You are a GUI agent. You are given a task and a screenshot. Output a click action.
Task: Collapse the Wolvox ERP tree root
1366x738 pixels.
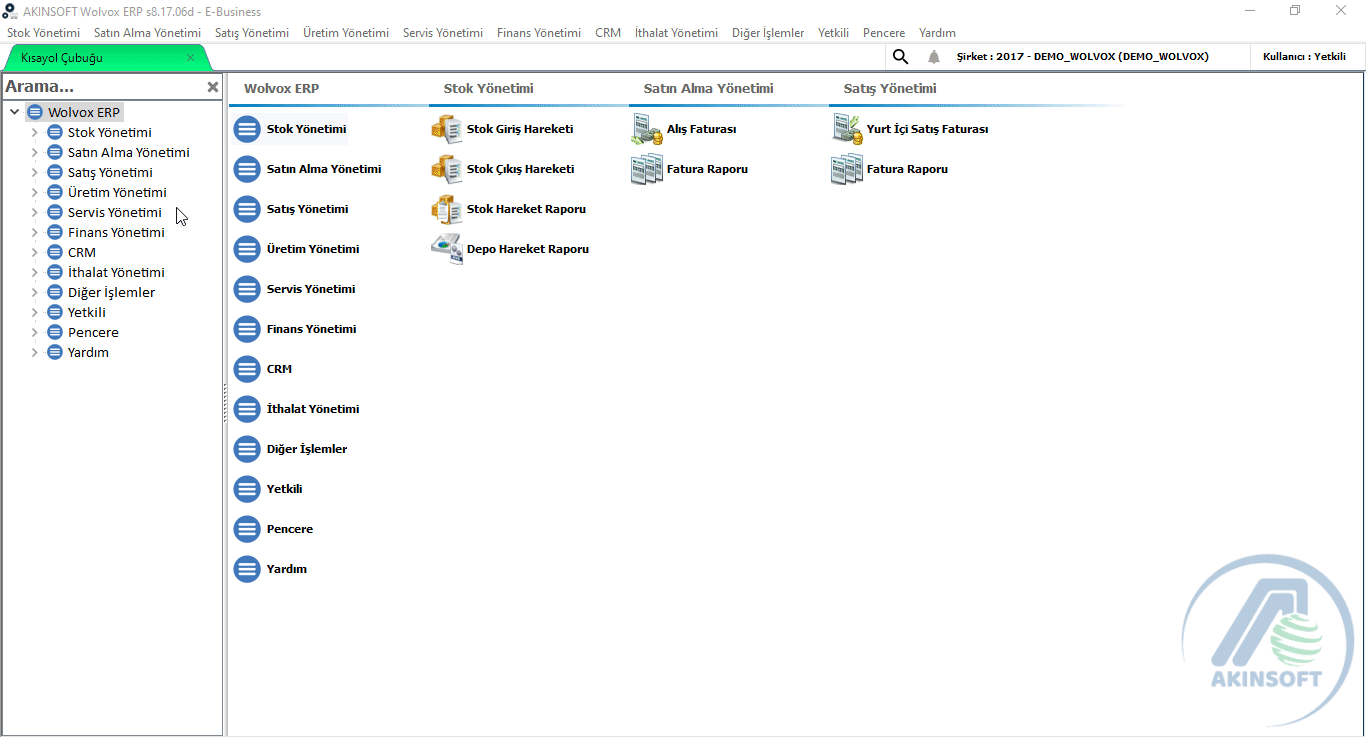pyautogui.click(x=14, y=112)
